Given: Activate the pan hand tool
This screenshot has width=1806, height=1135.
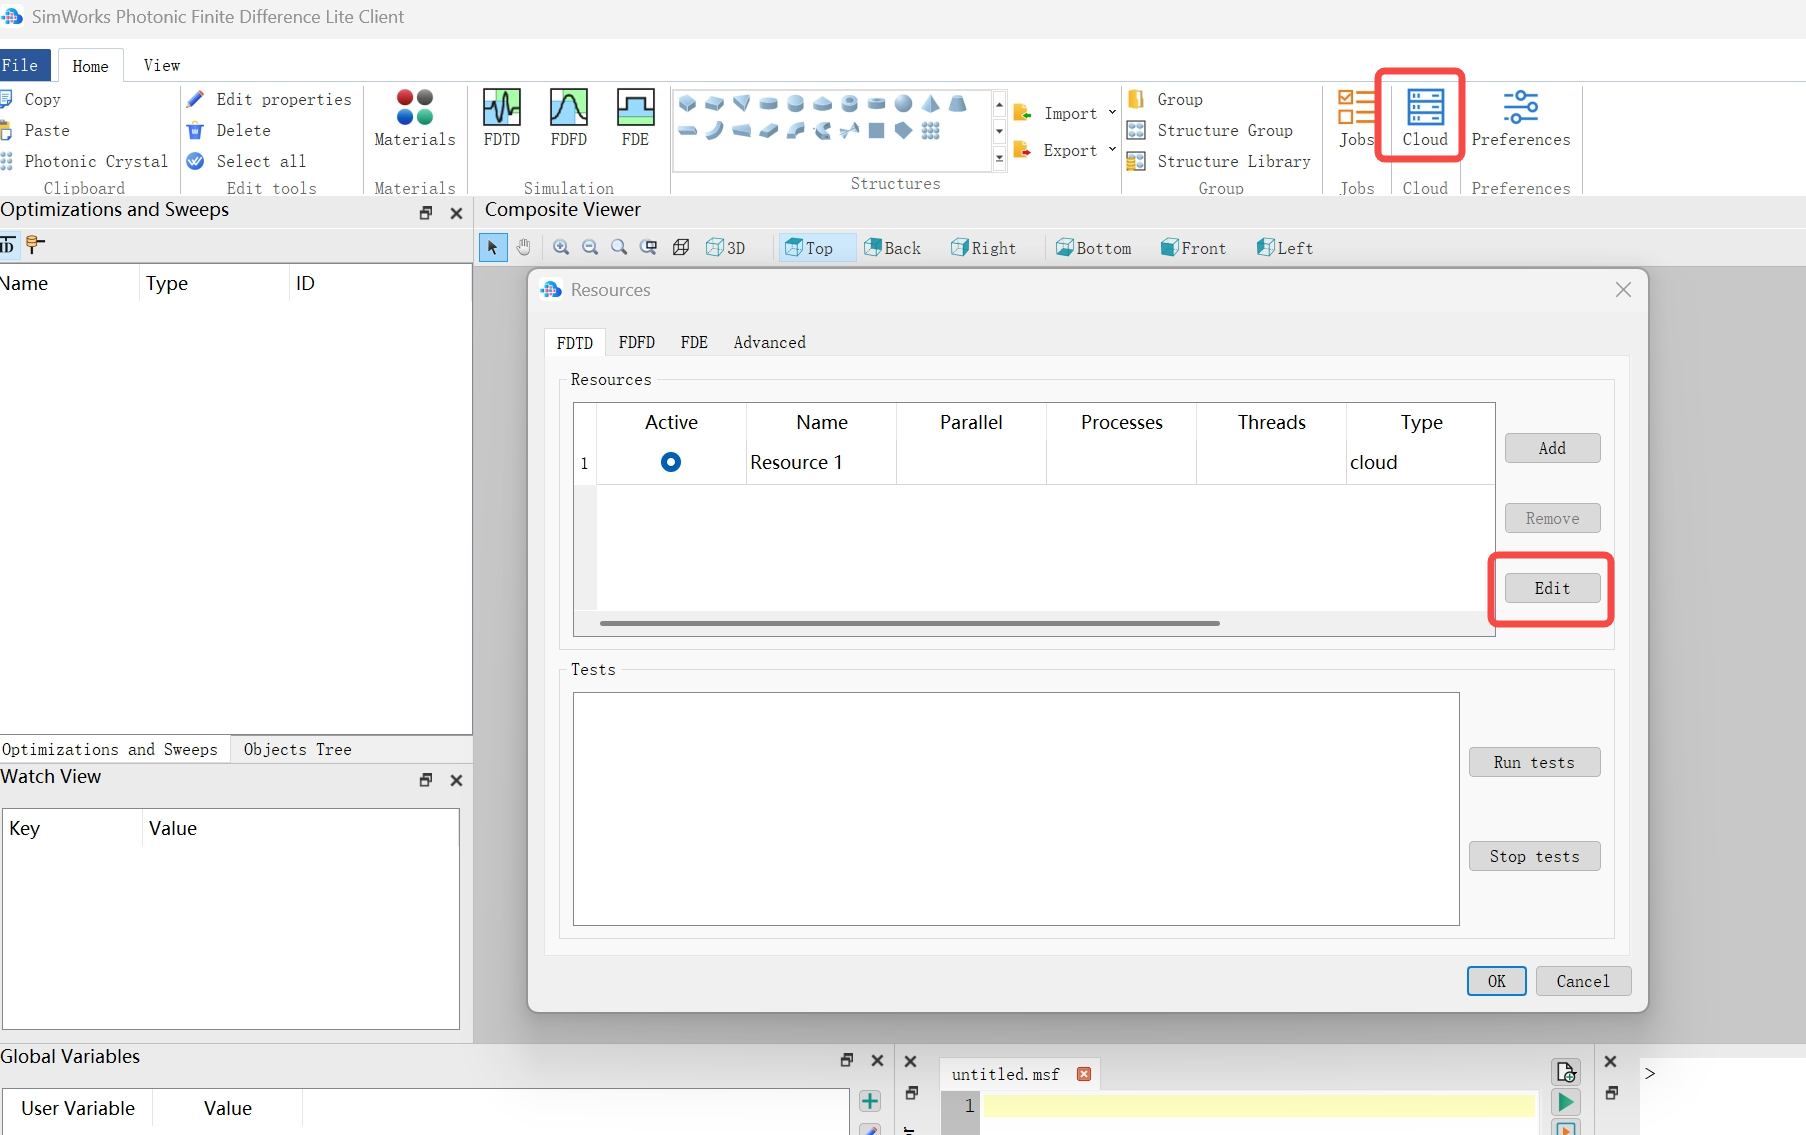Looking at the screenshot, I should (523, 247).
